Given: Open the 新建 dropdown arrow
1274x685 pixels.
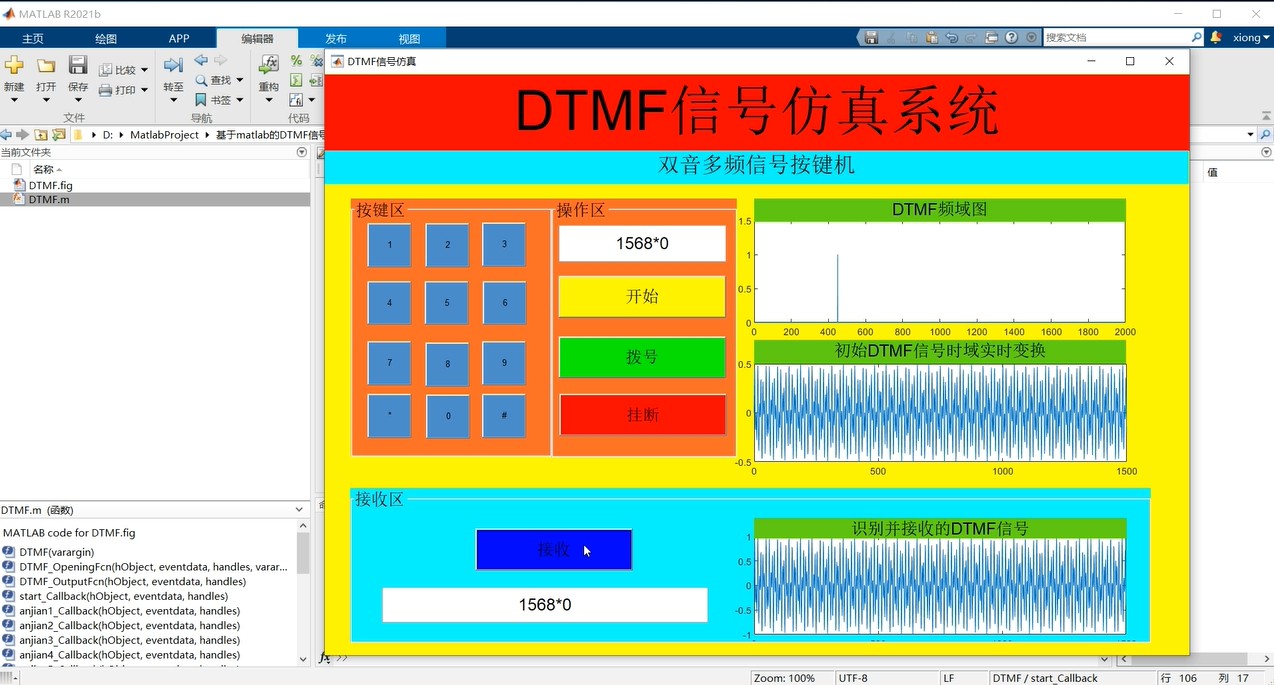Looking at the screenshot, I should point(14,100).
